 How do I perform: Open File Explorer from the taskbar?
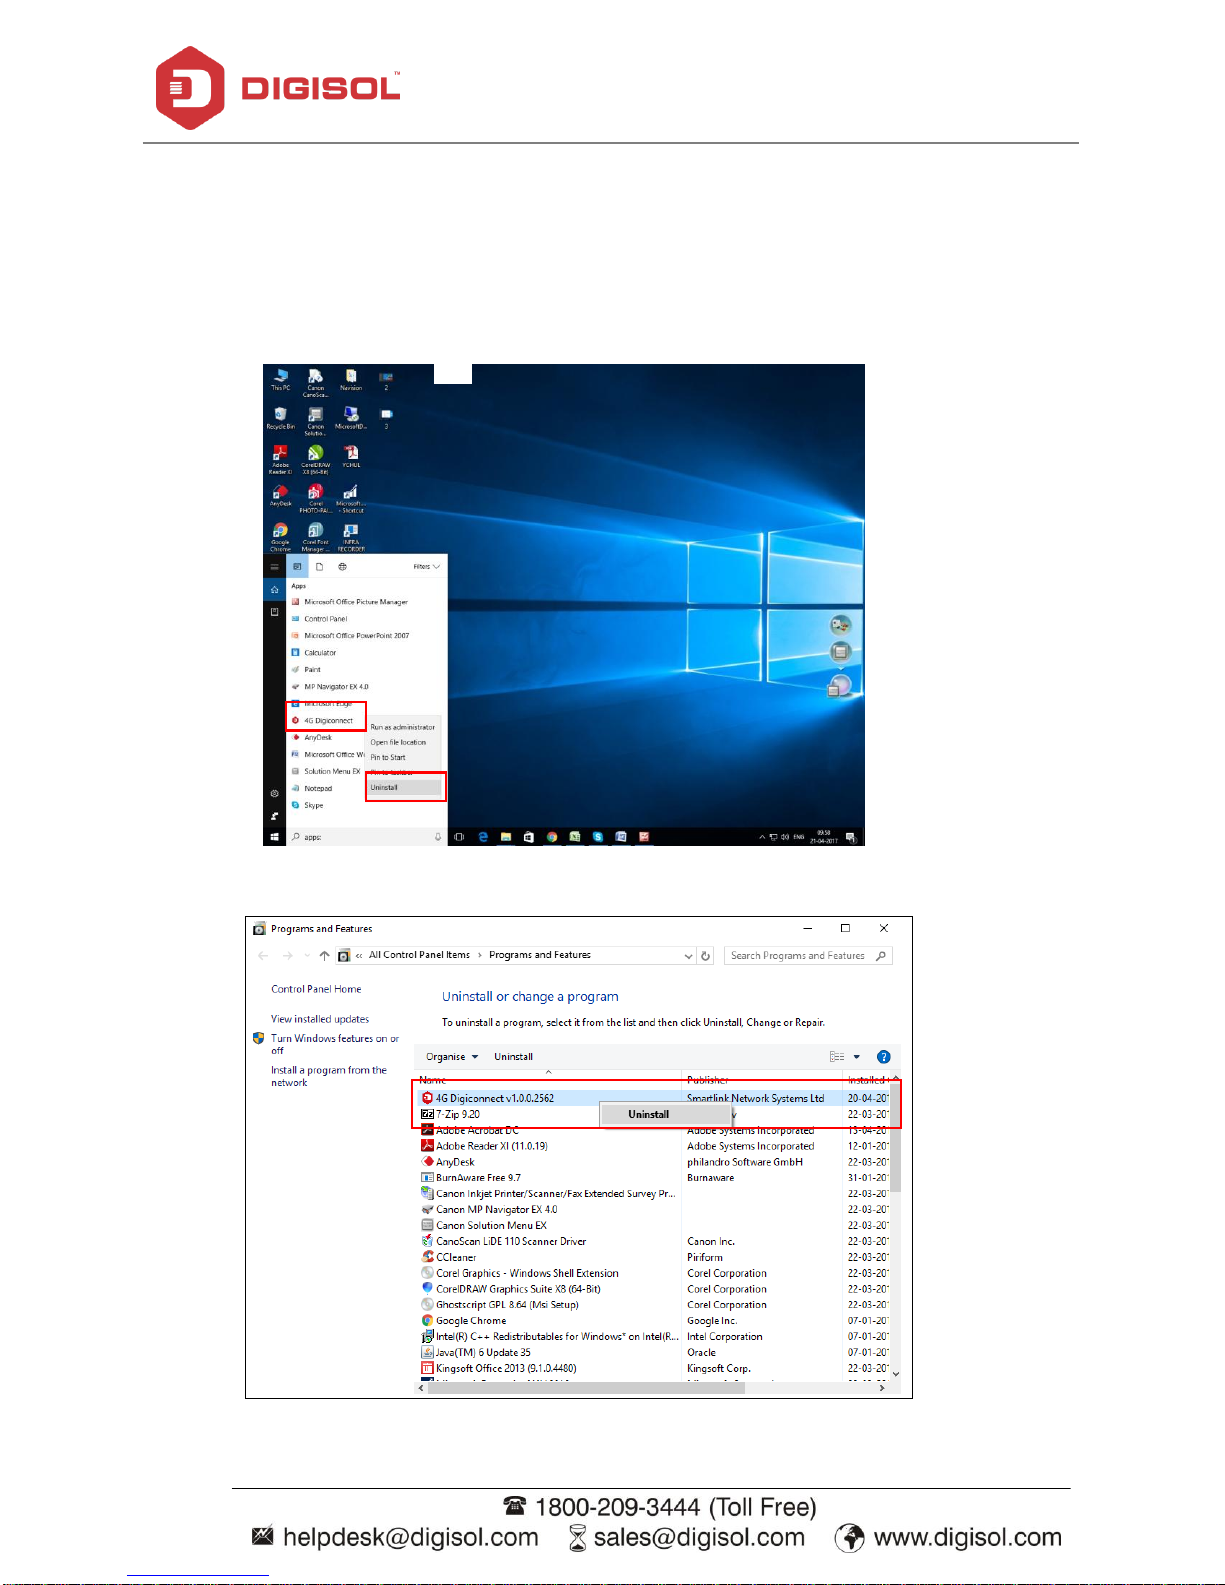(x=506, y=837)
